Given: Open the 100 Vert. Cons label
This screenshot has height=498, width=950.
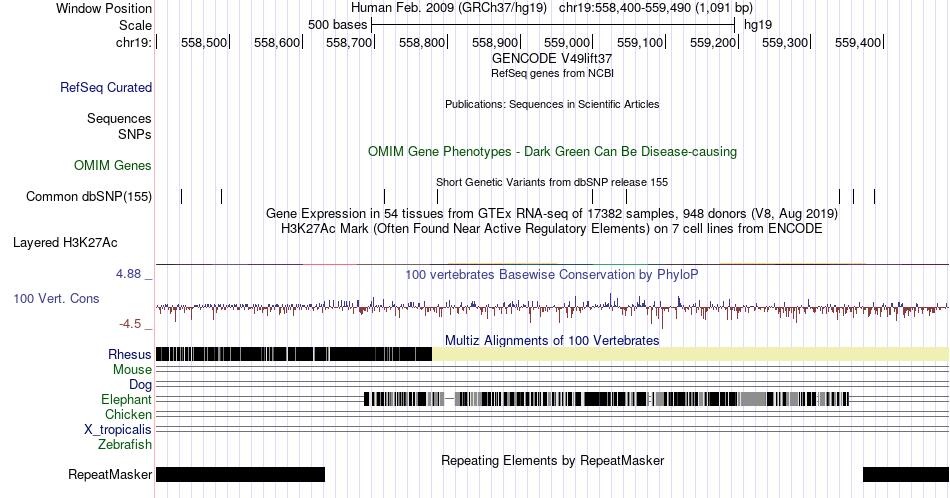Looking at the screenshot, I should 56,298.
